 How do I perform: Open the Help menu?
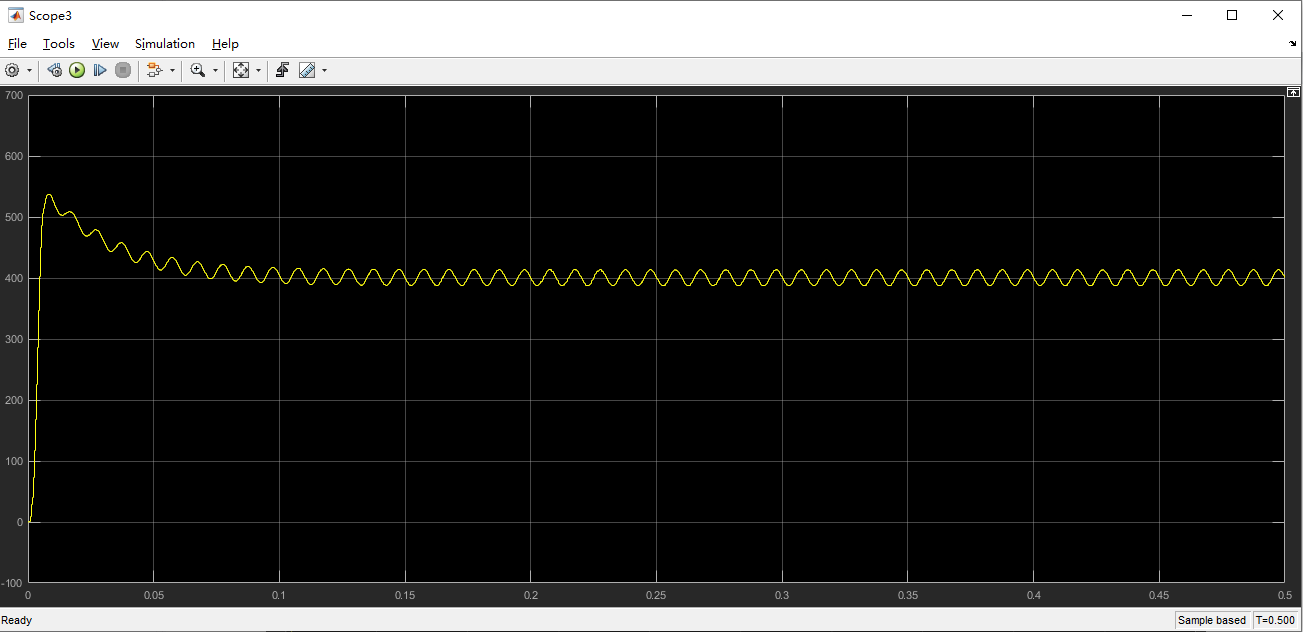pos(225,44)
